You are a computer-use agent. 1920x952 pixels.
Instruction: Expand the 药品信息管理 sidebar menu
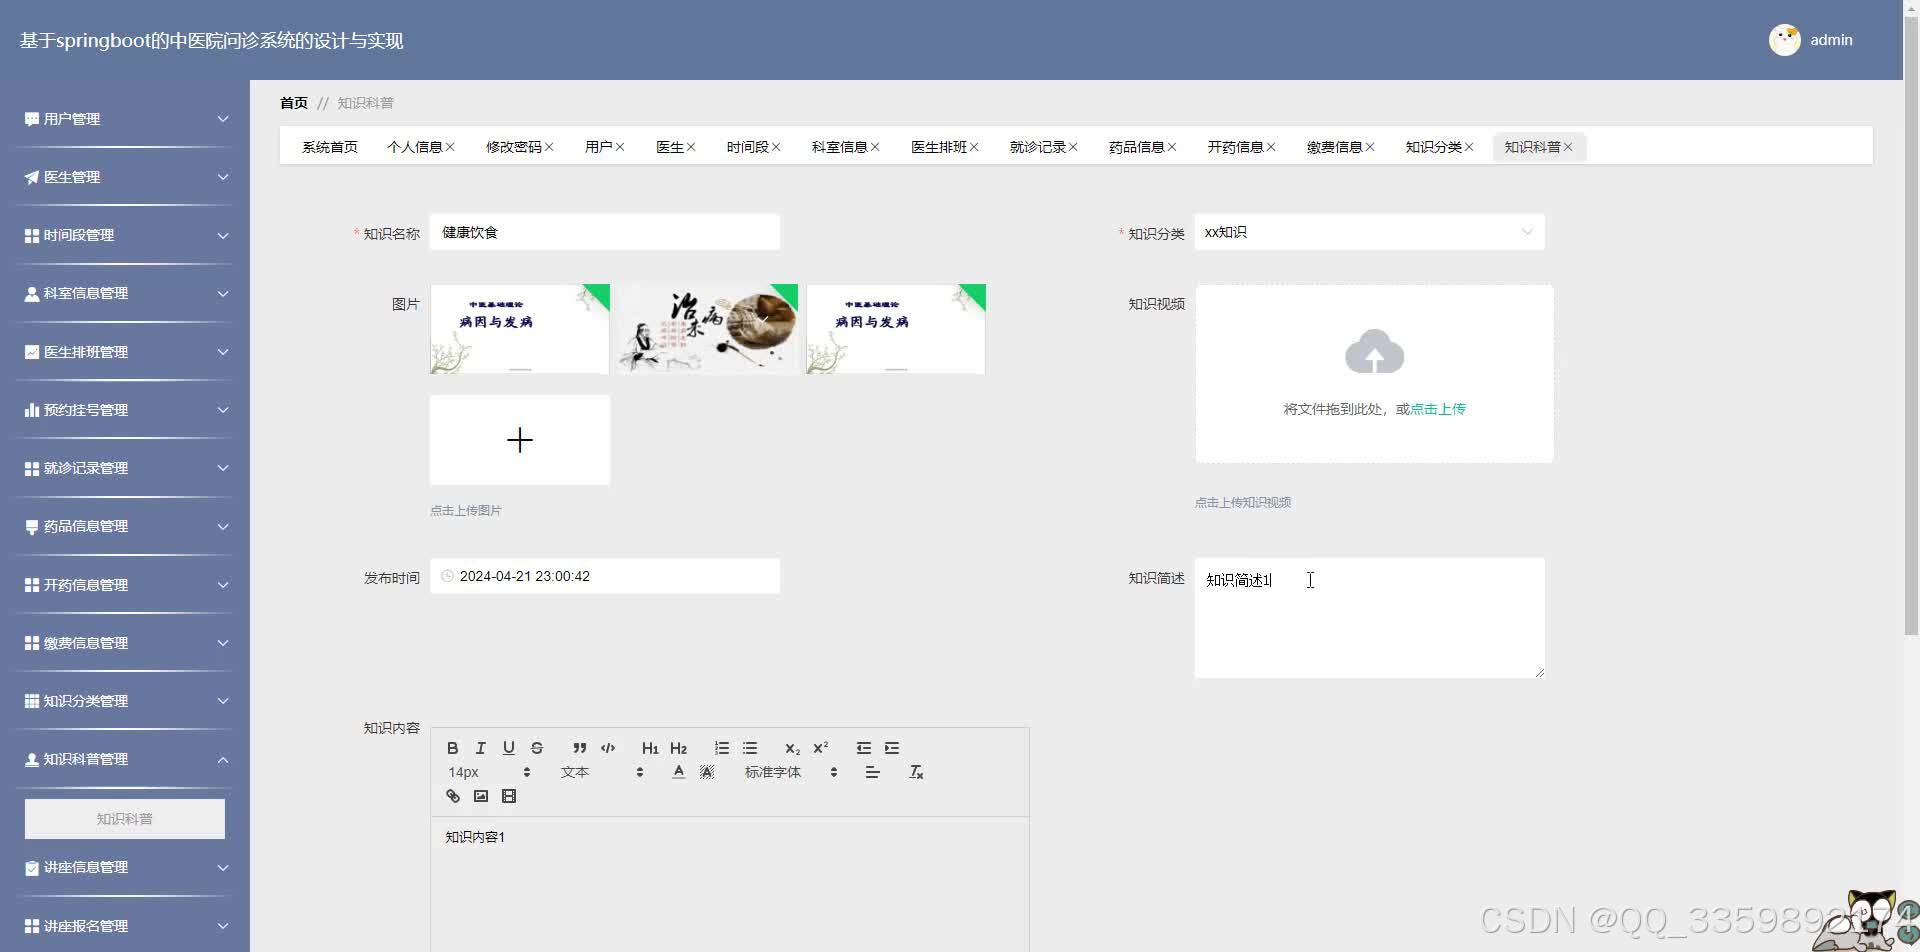(x=124, y=526)
